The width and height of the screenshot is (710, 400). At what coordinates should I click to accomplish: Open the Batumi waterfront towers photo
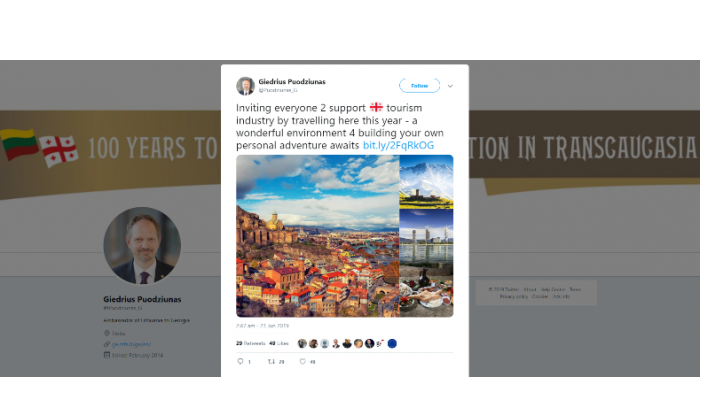tap(427, 236)
